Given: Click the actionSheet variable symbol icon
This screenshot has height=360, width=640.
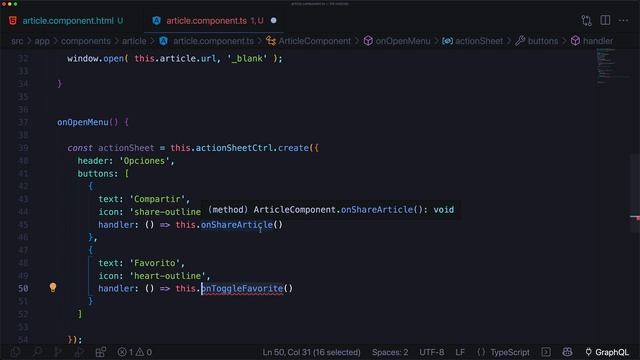Looking at the screenshot, I should pos(447,41).
